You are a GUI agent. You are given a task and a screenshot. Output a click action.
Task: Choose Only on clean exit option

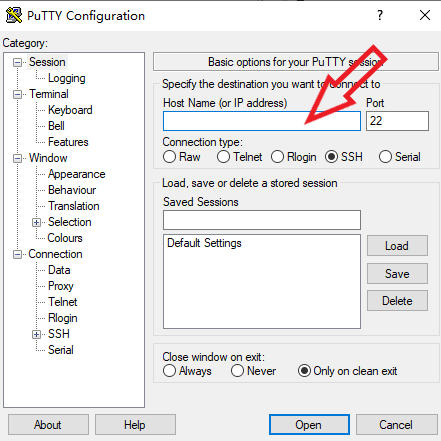[x=347, y=371]
